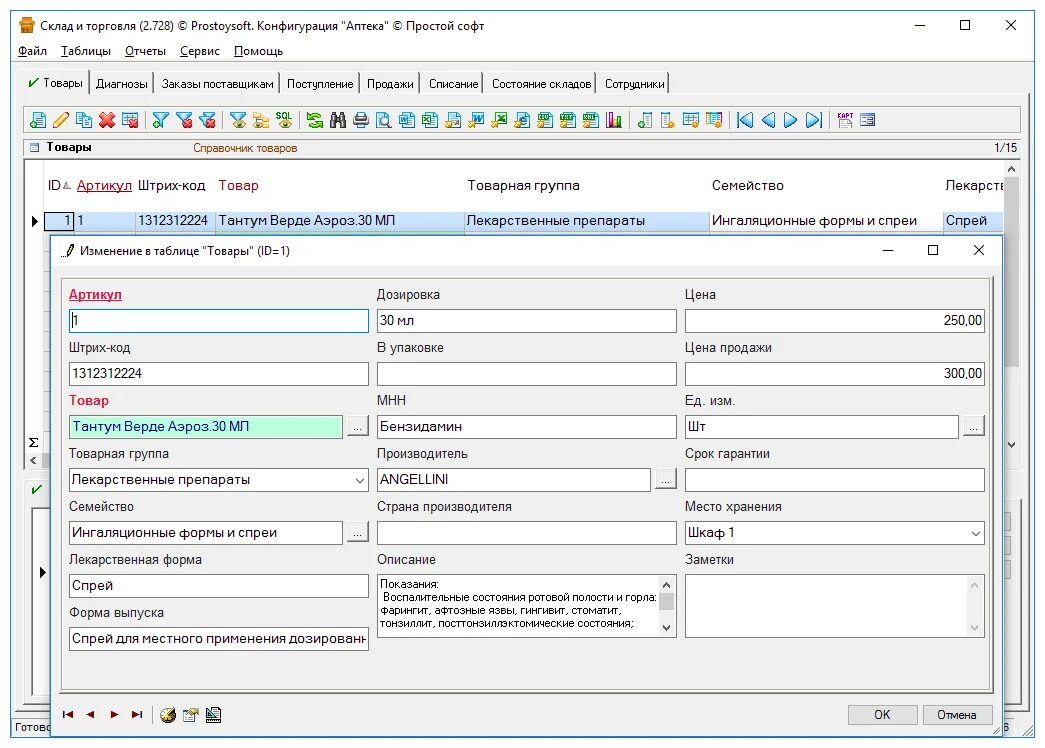Image resolution: width=1045 pixels, height=748 pixels.
Task: Click the empty Страна производителя field
Action: coord(526,533)
